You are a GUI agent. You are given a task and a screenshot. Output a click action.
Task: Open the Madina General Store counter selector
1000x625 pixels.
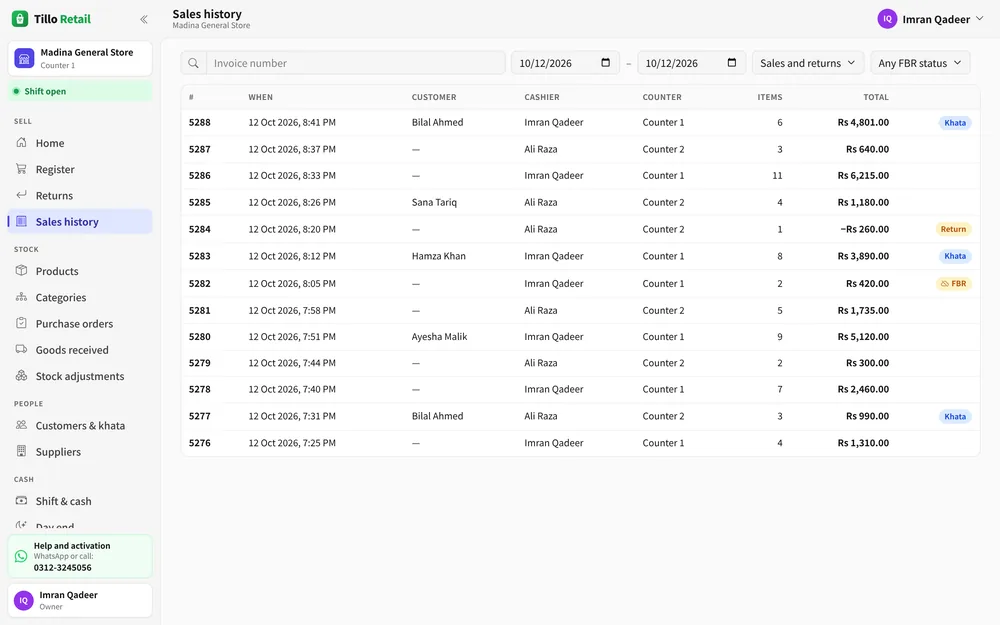point(80,58)
